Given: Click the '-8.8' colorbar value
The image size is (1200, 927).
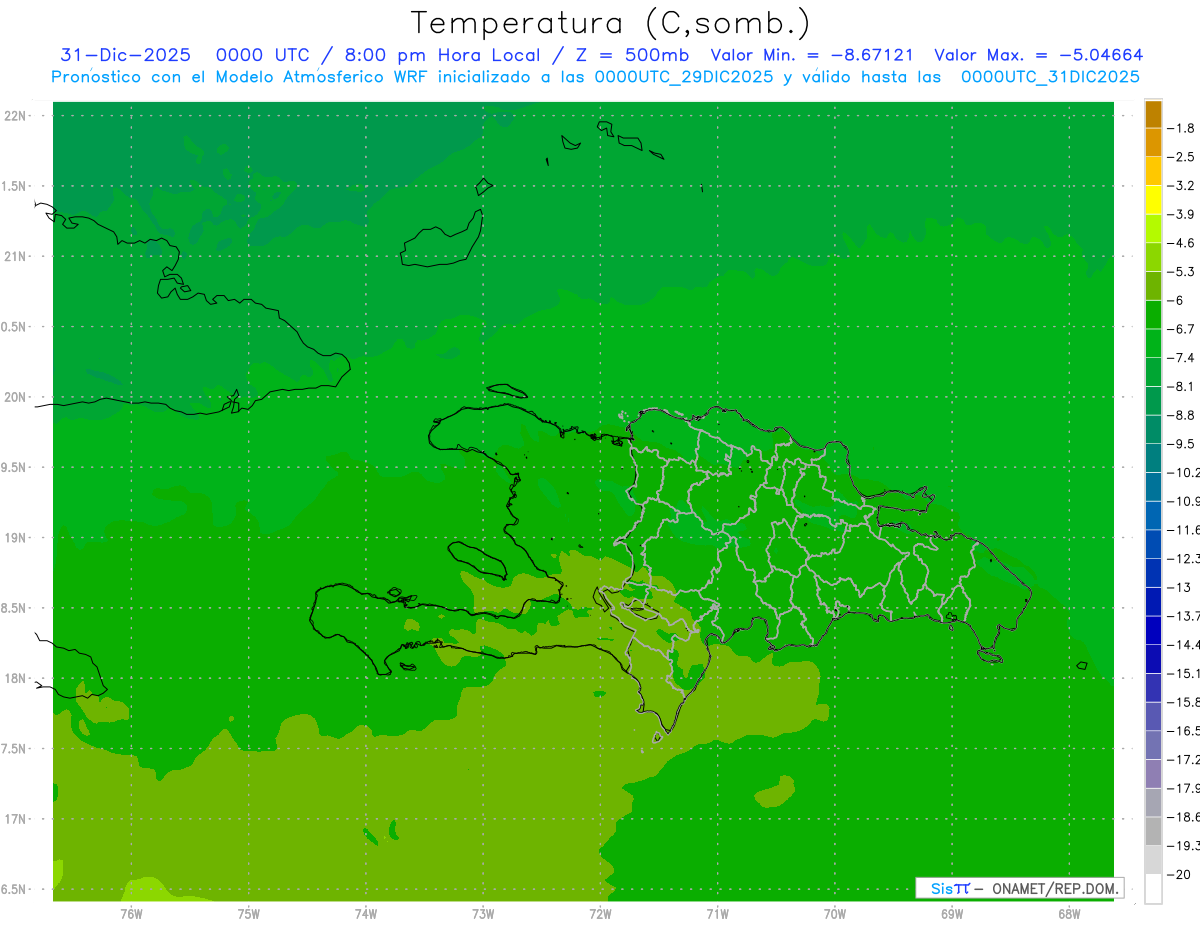Looking at the screenshot, I should 1181,415.
